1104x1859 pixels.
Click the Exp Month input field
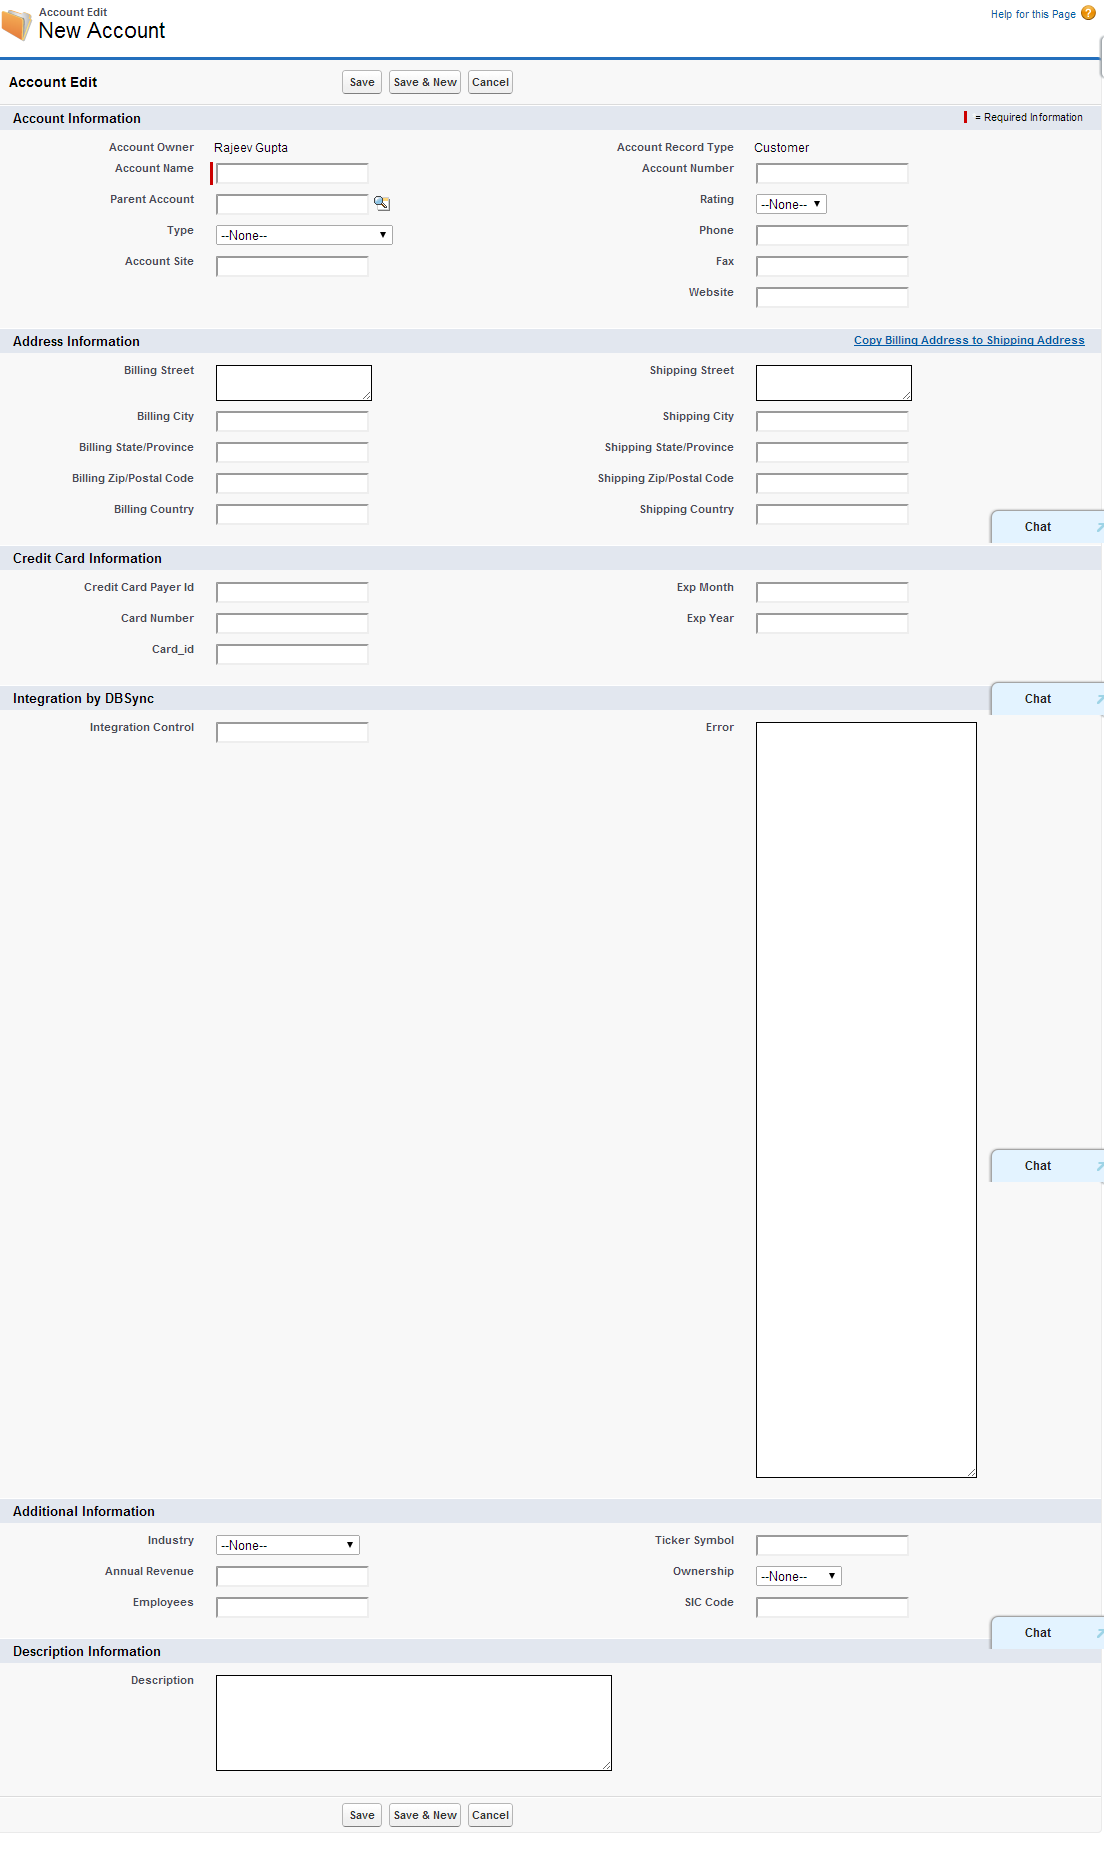point(831,592)
